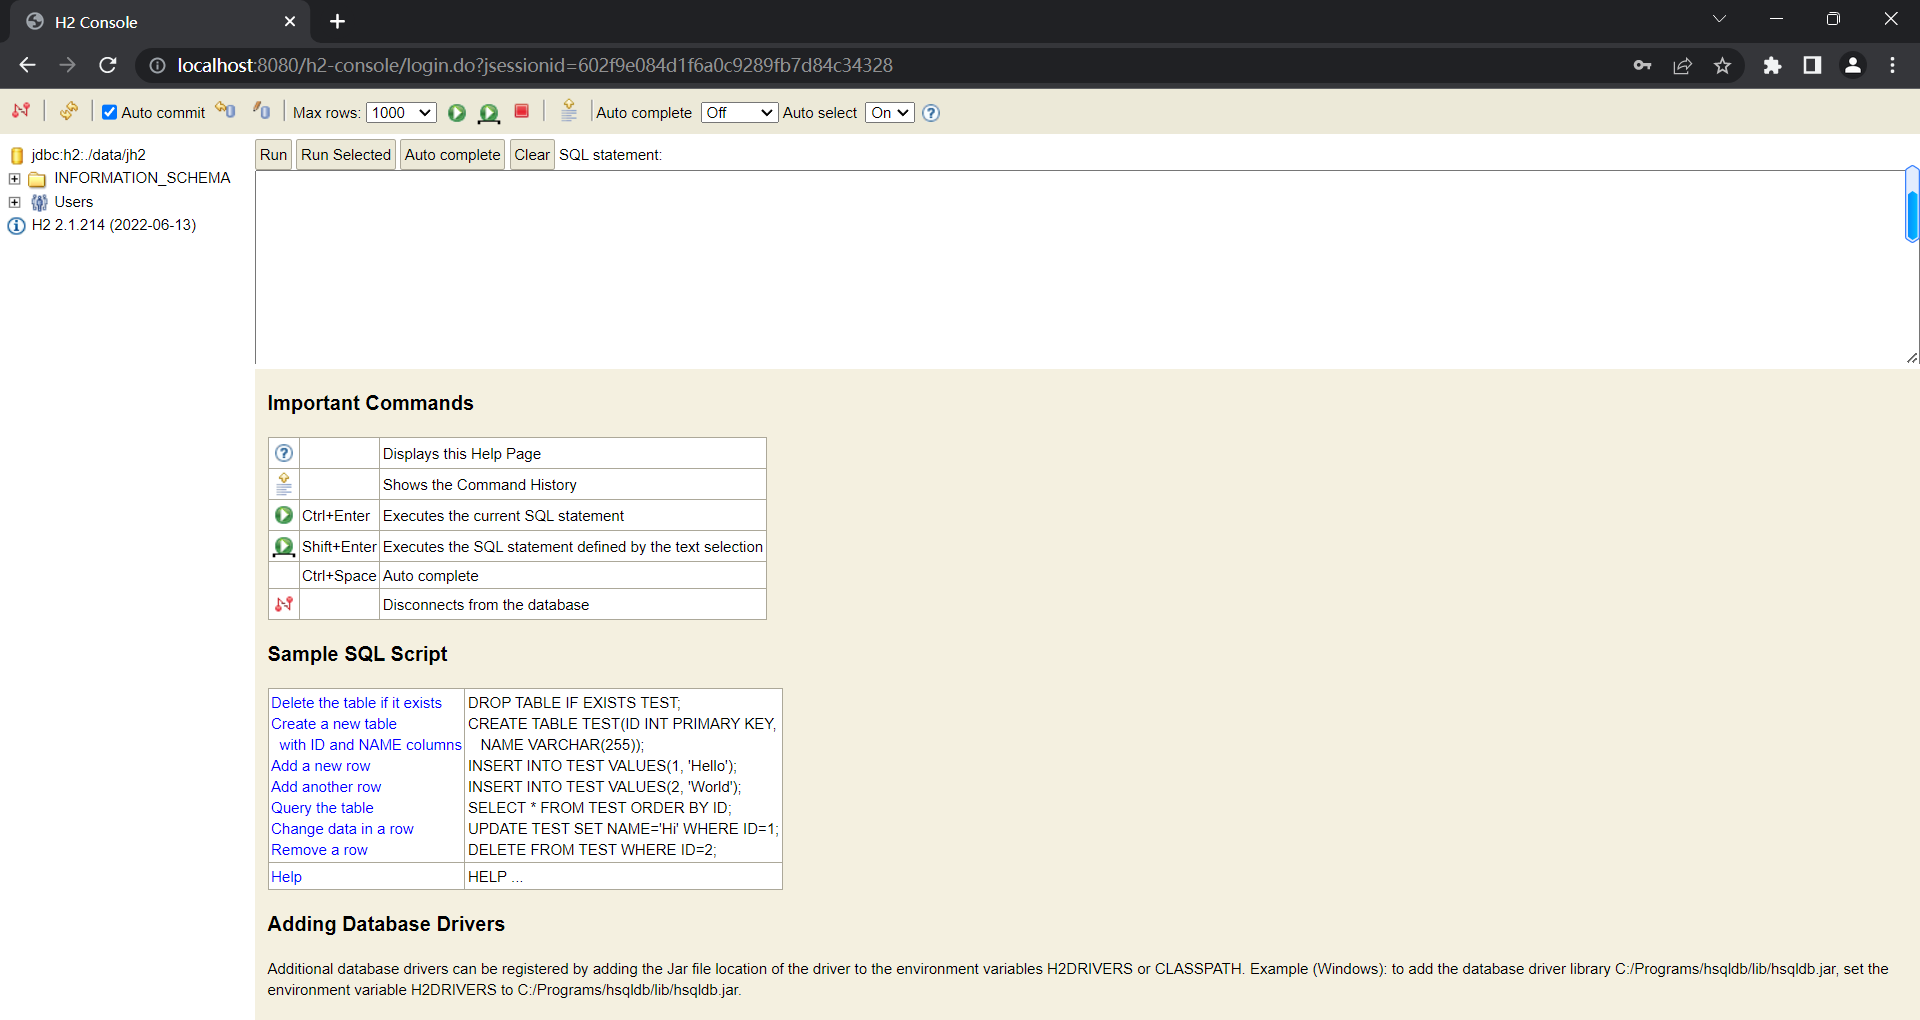Click the Help question mark icon in the toolbar
This screenshot has height=1020, width=1920.
(x=931, y=112)
